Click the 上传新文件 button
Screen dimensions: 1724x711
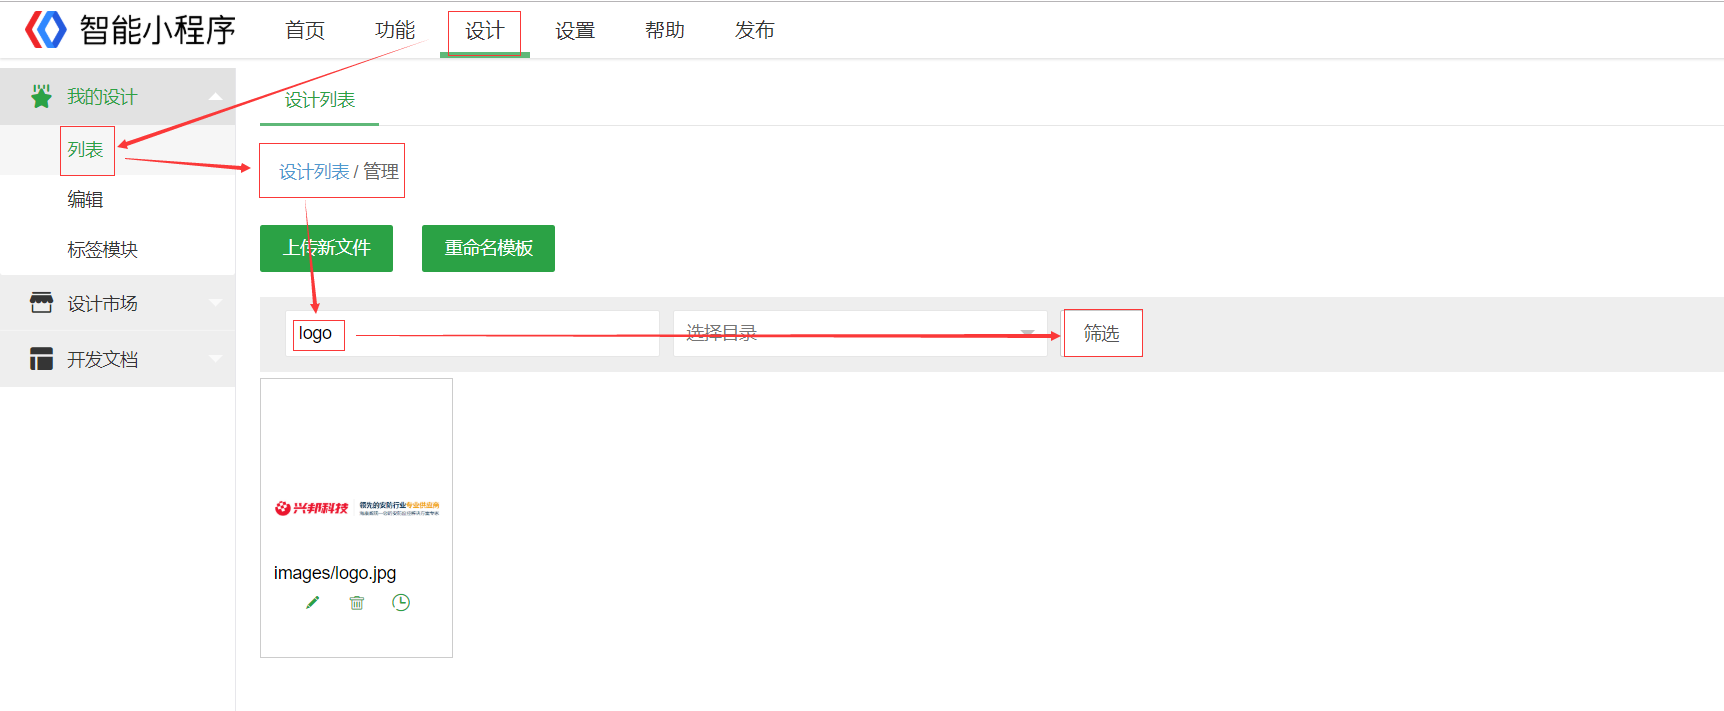click(x=326, y=248)
